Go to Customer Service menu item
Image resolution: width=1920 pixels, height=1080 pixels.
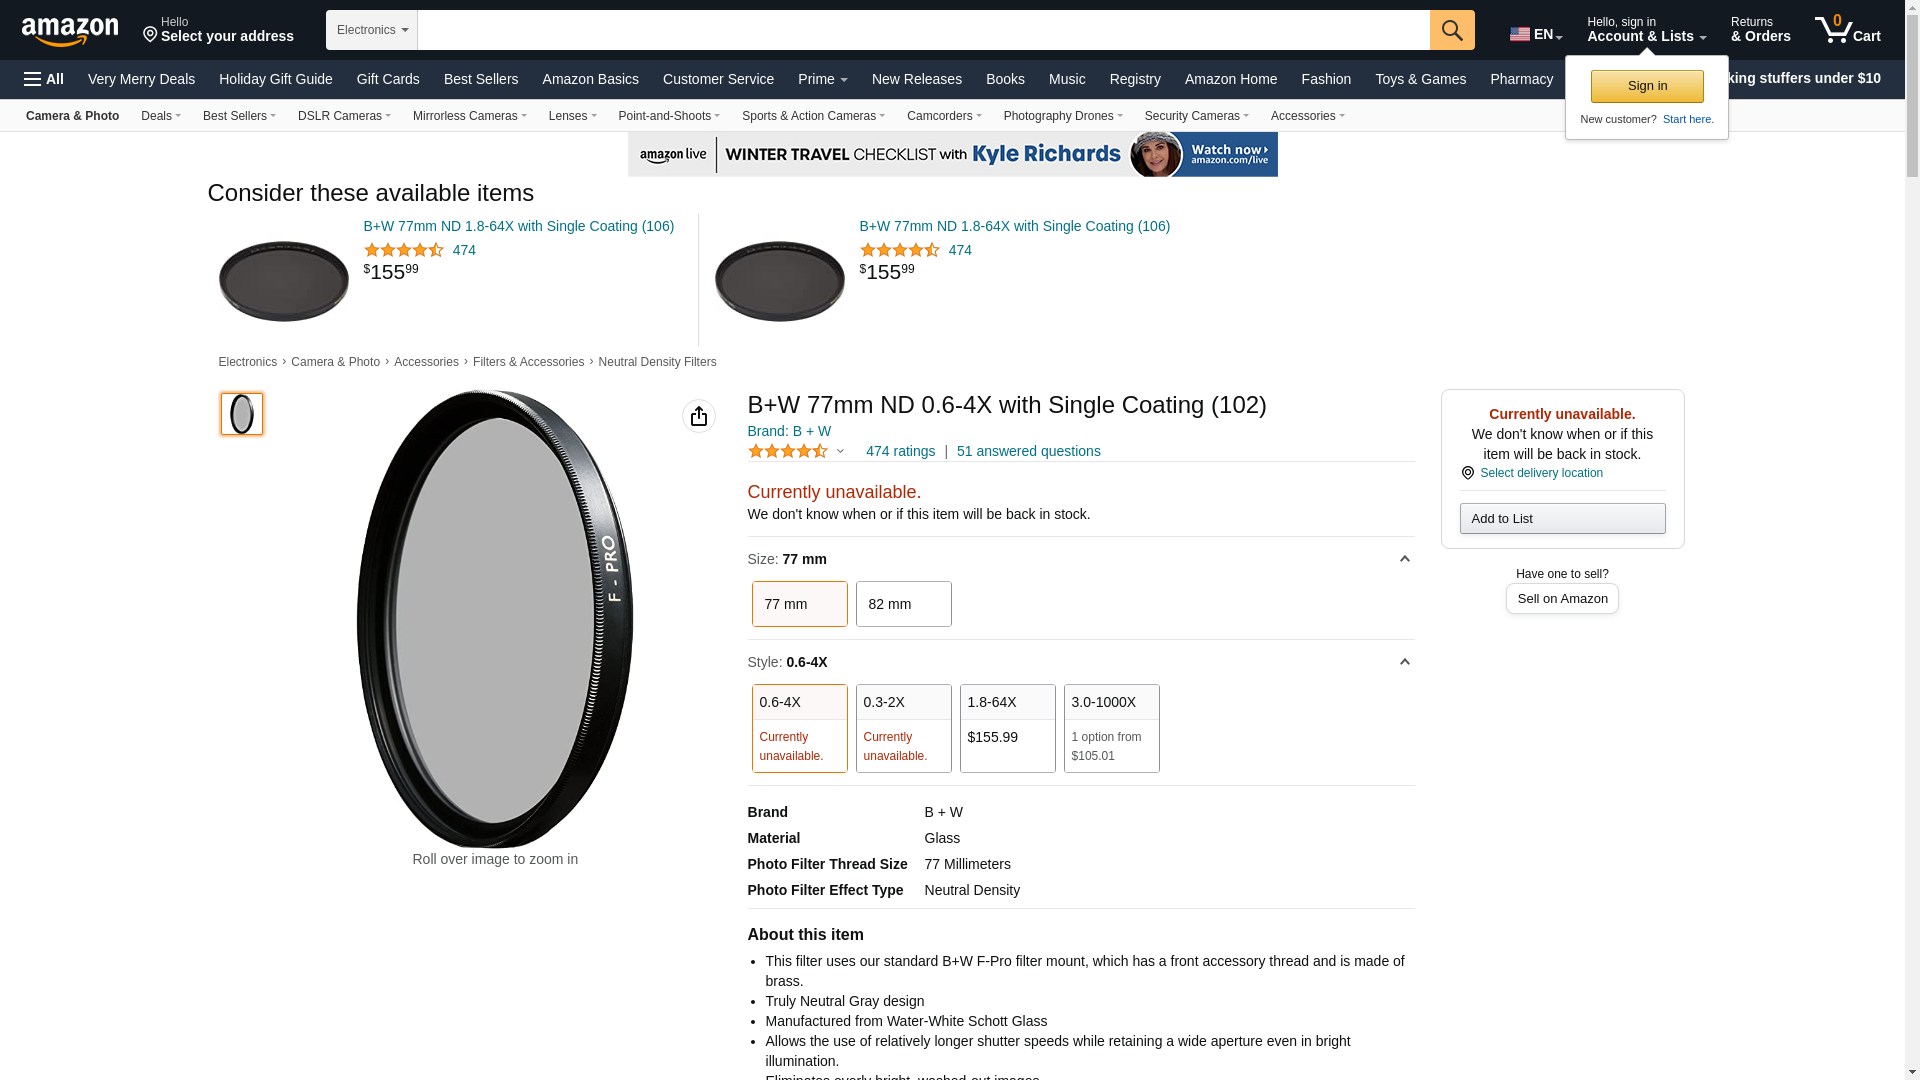pyautogui.click(x=718, y=79)
